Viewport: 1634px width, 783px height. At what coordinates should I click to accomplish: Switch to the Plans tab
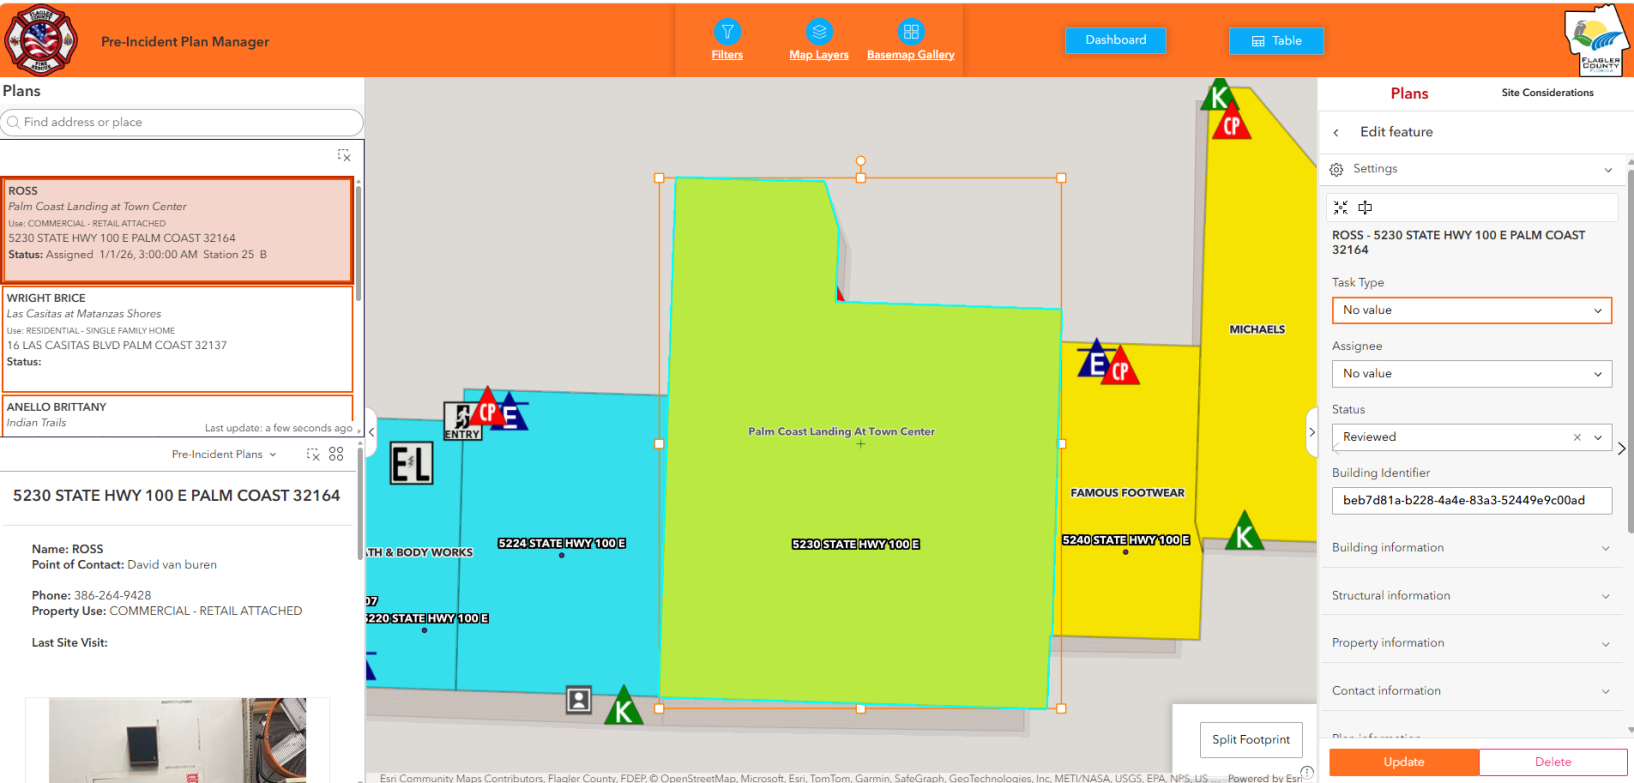coord(1409,93)
